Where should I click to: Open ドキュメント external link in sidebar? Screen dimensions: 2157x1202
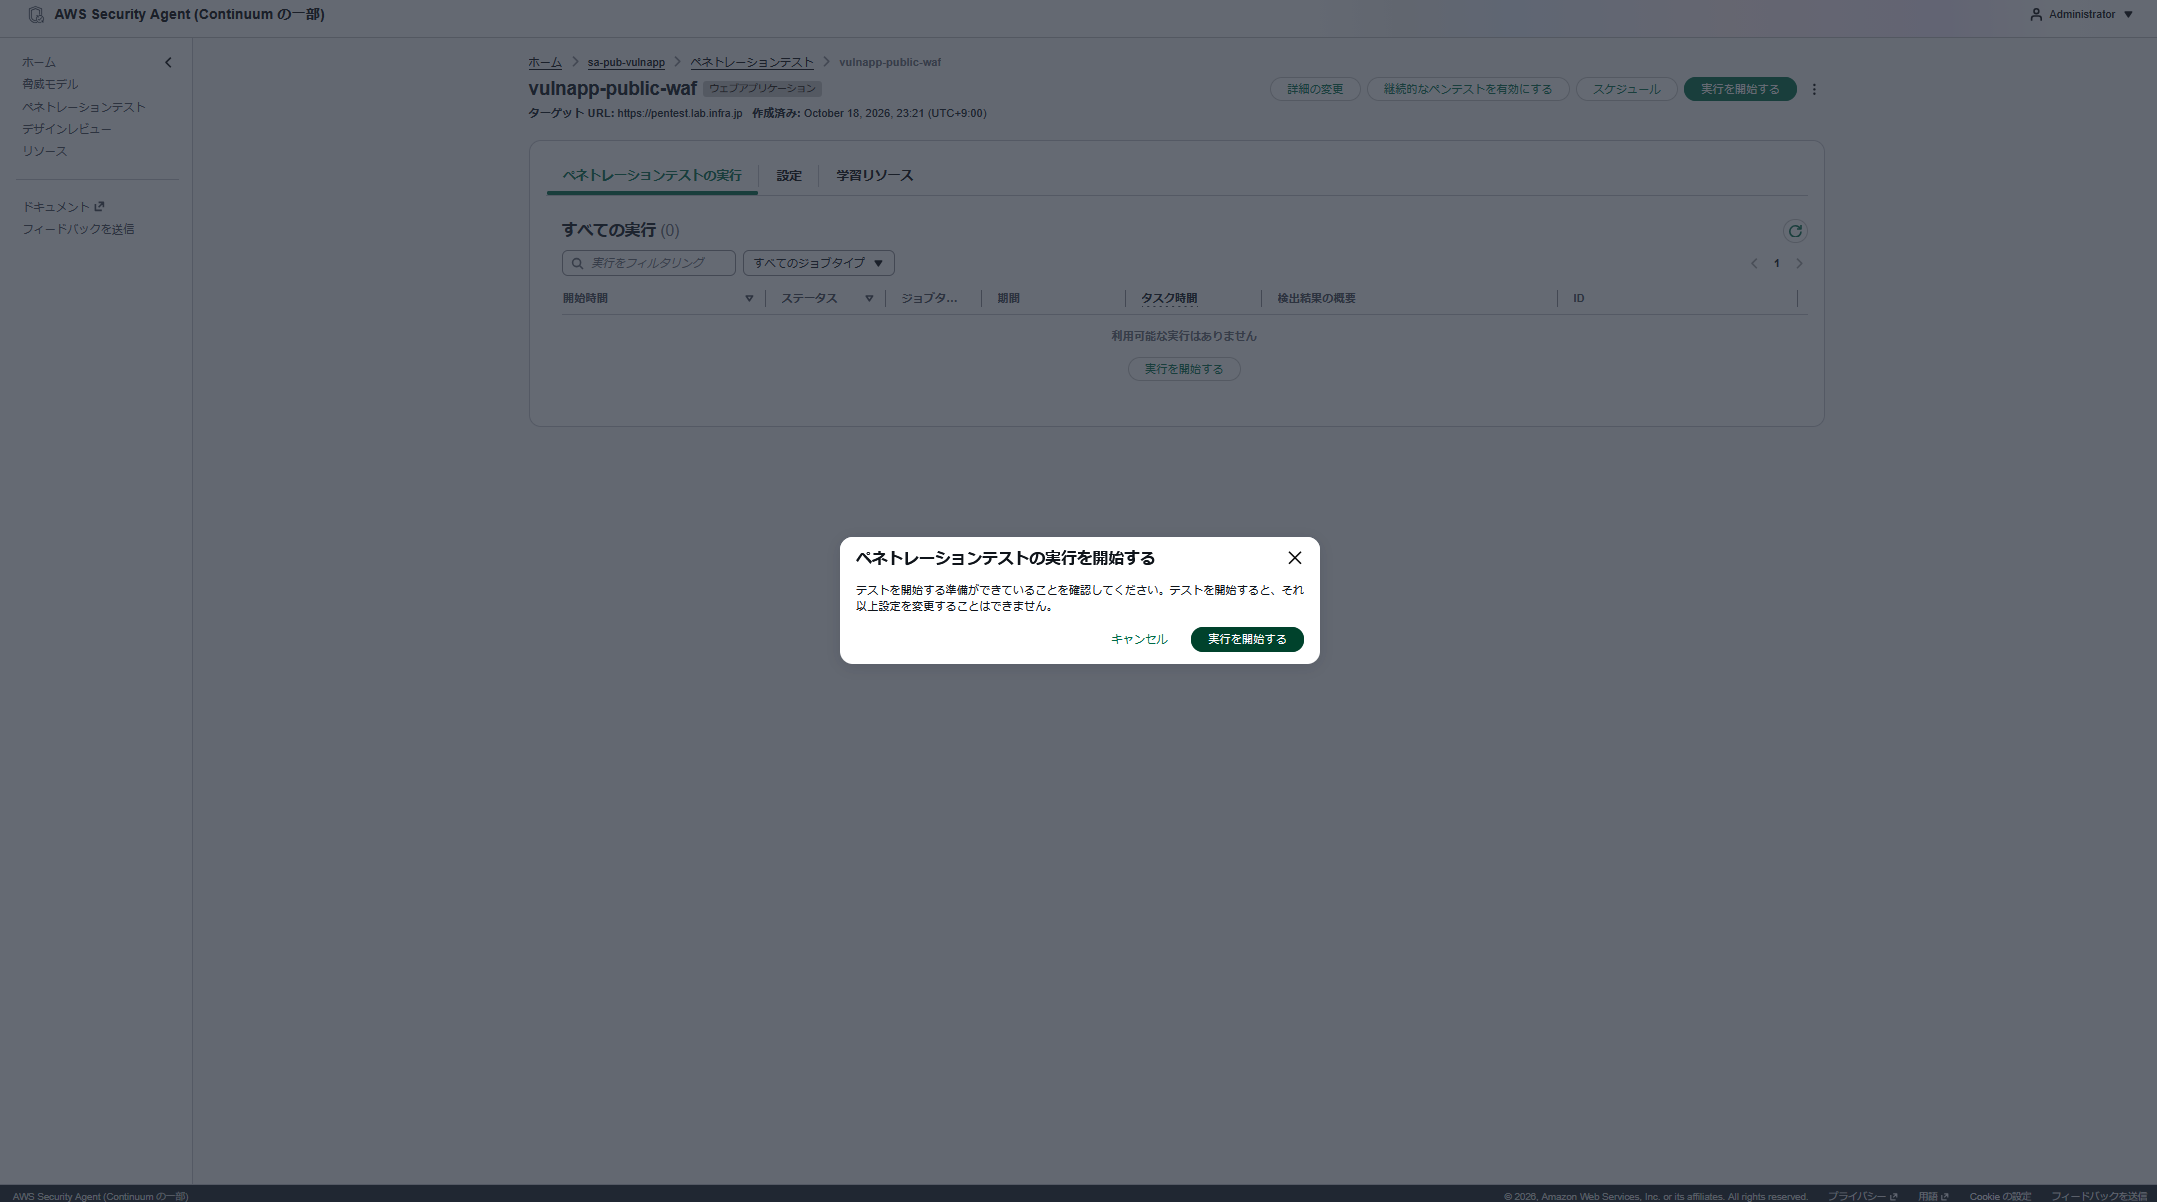(x=63, y=207)
